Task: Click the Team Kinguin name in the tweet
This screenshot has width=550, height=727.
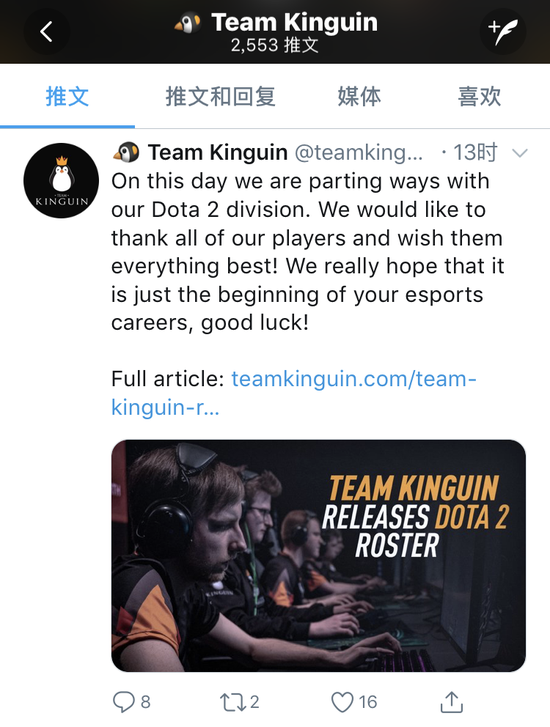Action: (x=217, y=152)
